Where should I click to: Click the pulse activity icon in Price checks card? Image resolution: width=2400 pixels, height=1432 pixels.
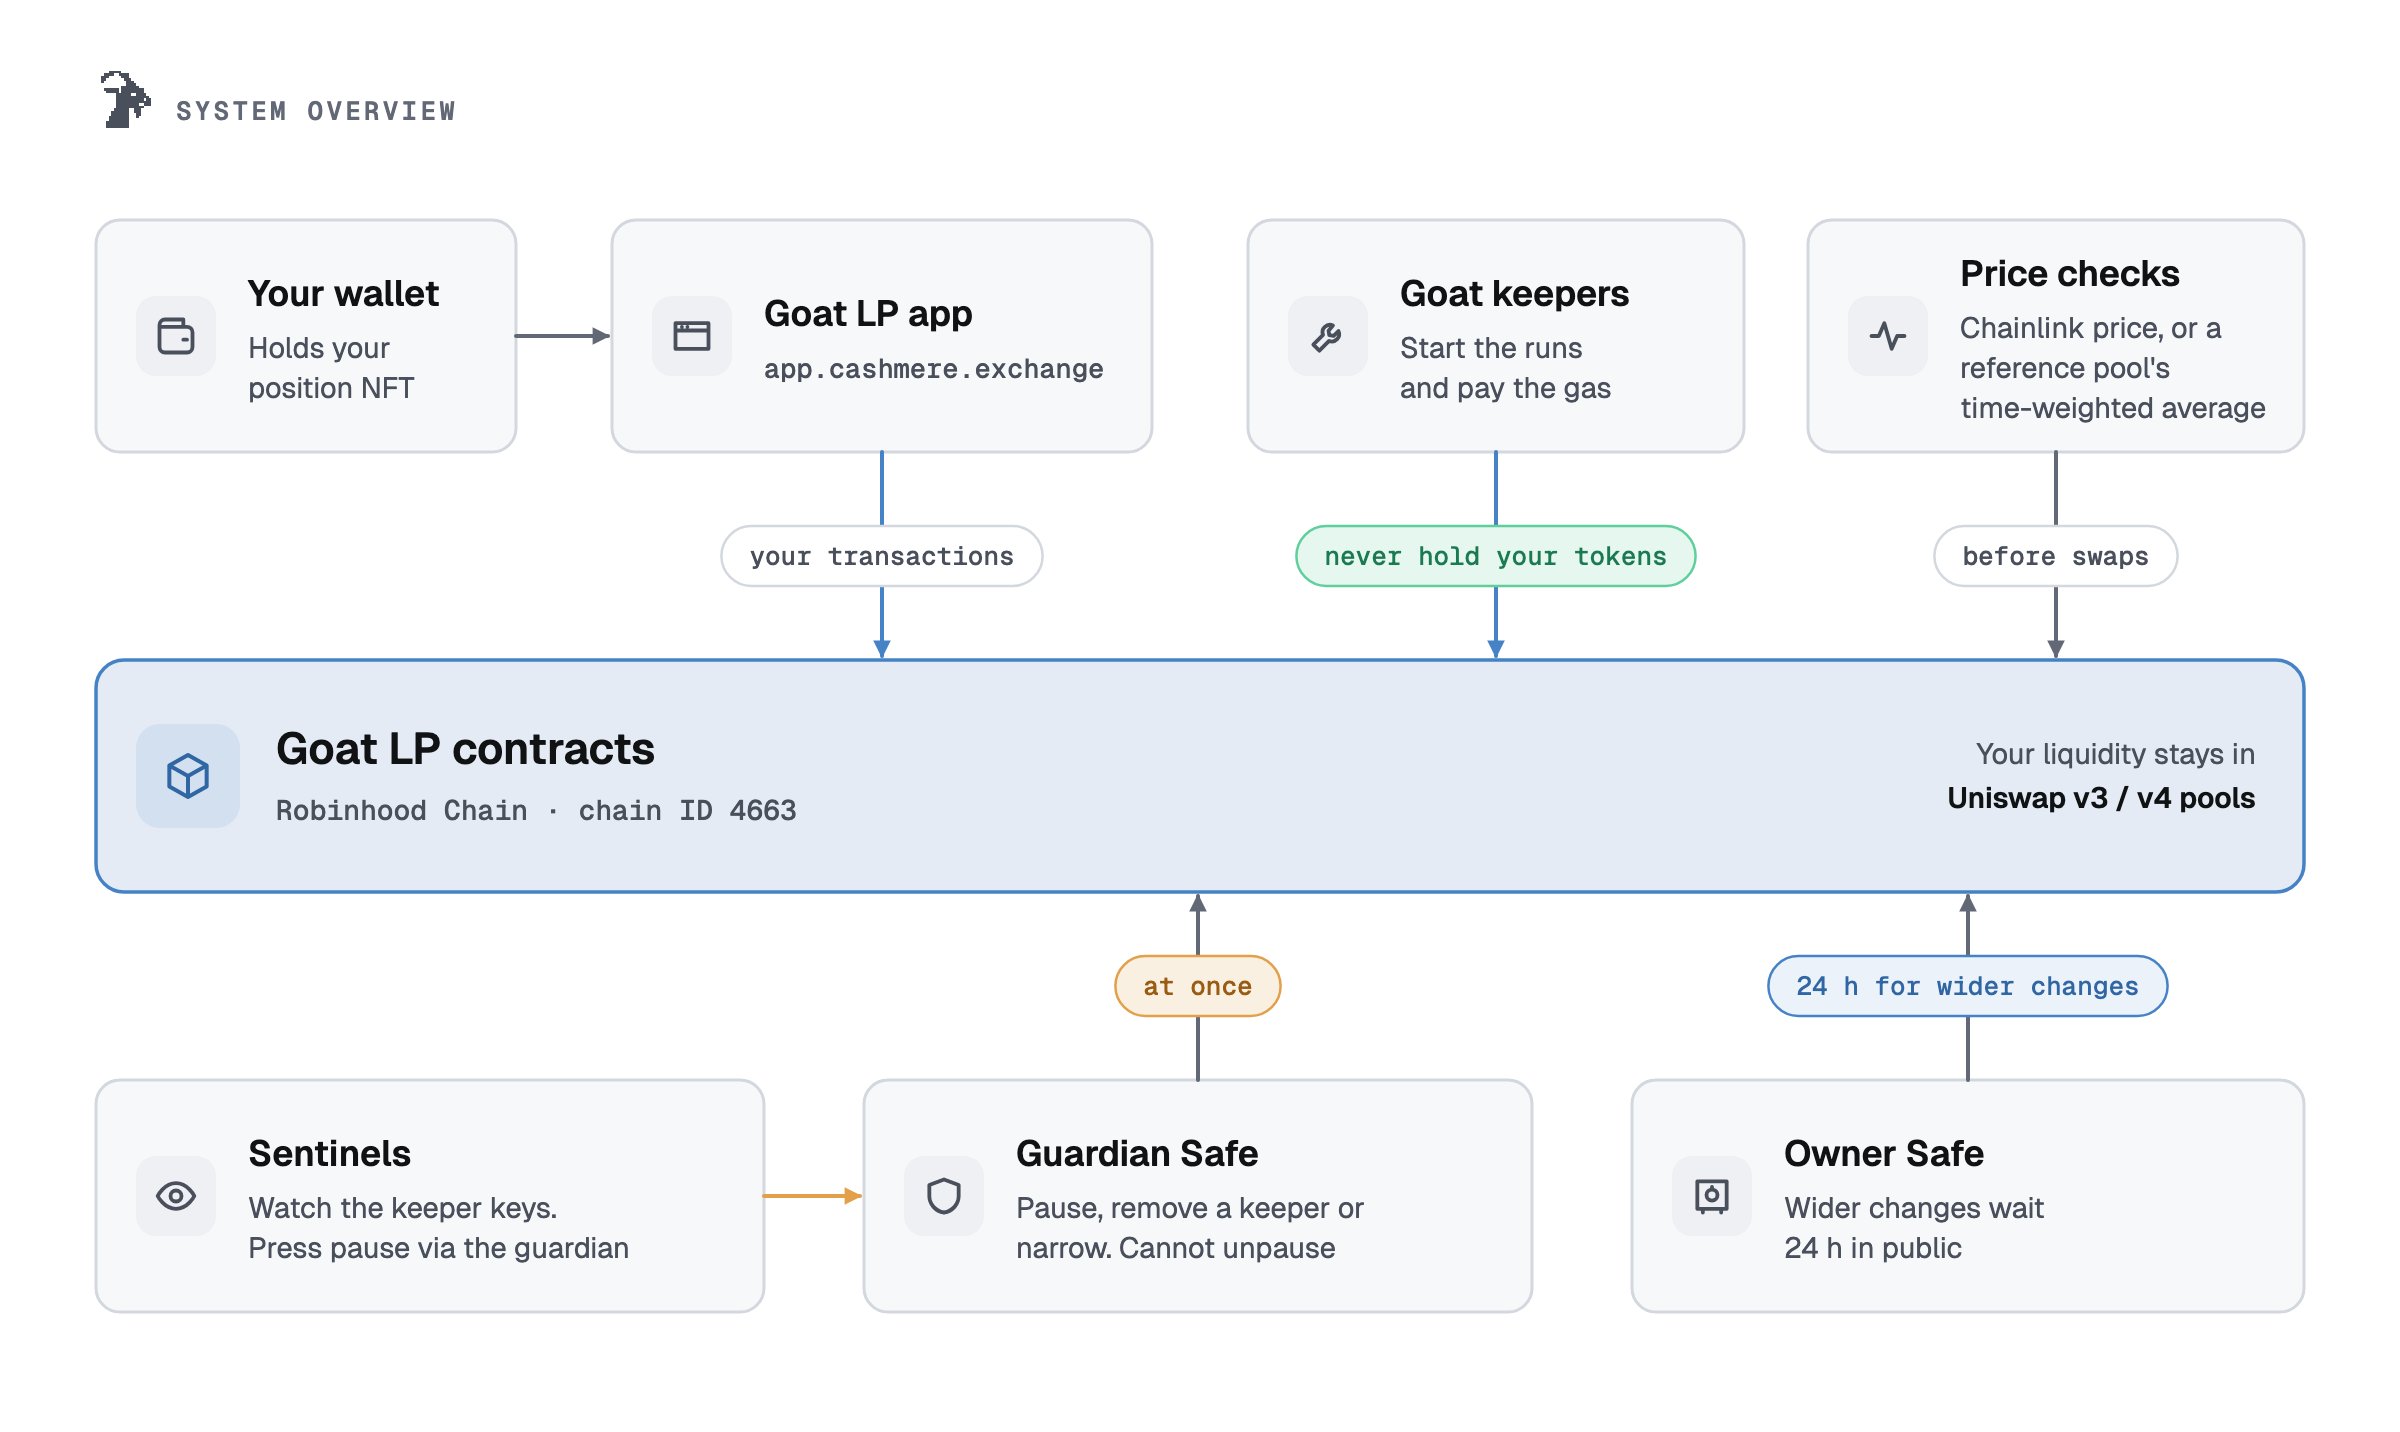coord(1888,336)
